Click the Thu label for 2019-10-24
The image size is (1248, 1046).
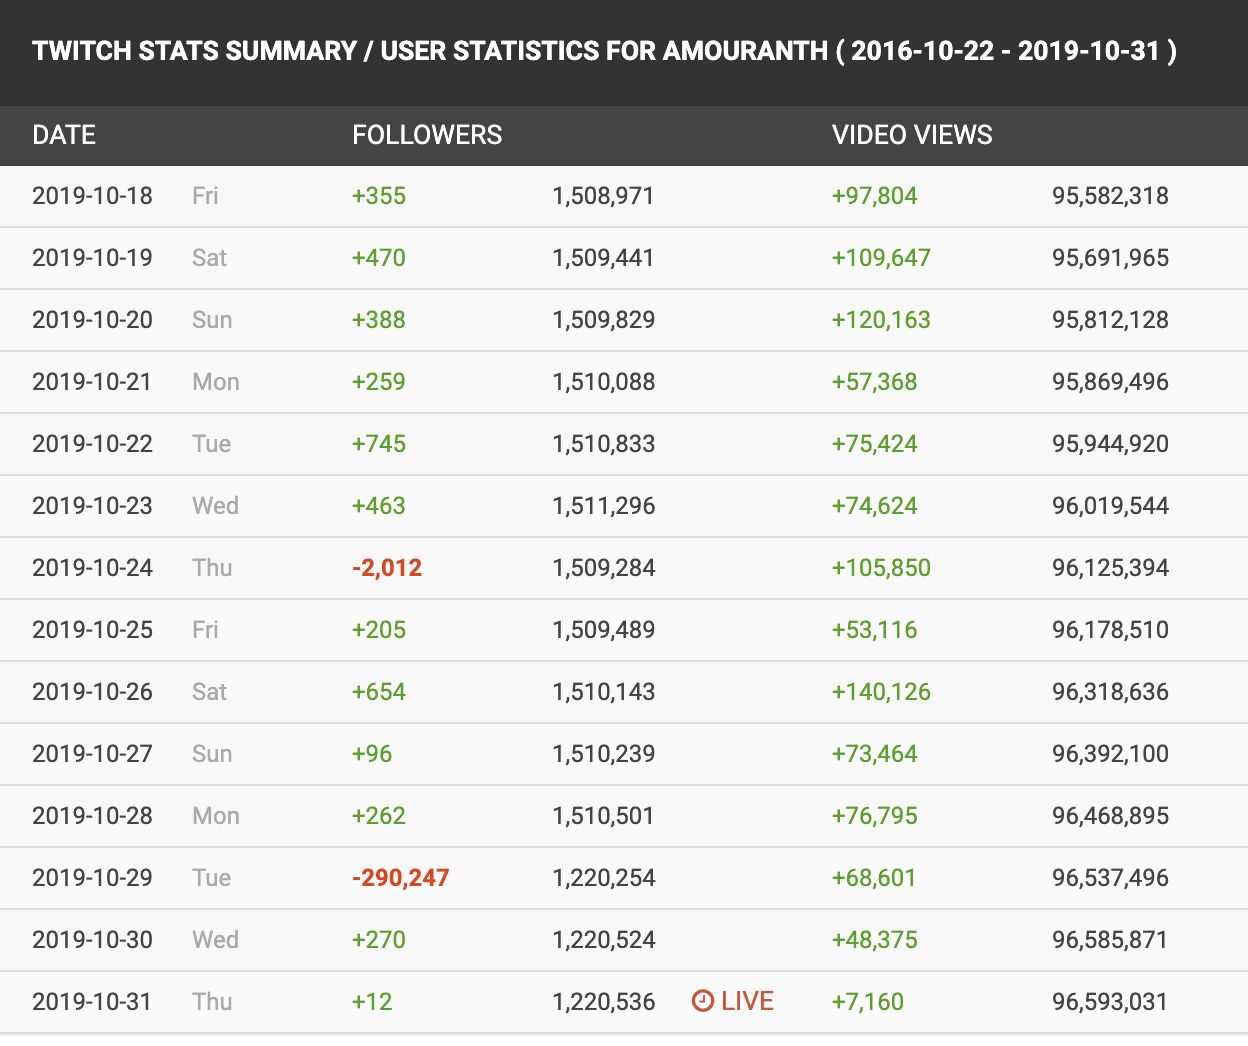tap(212, 568)
